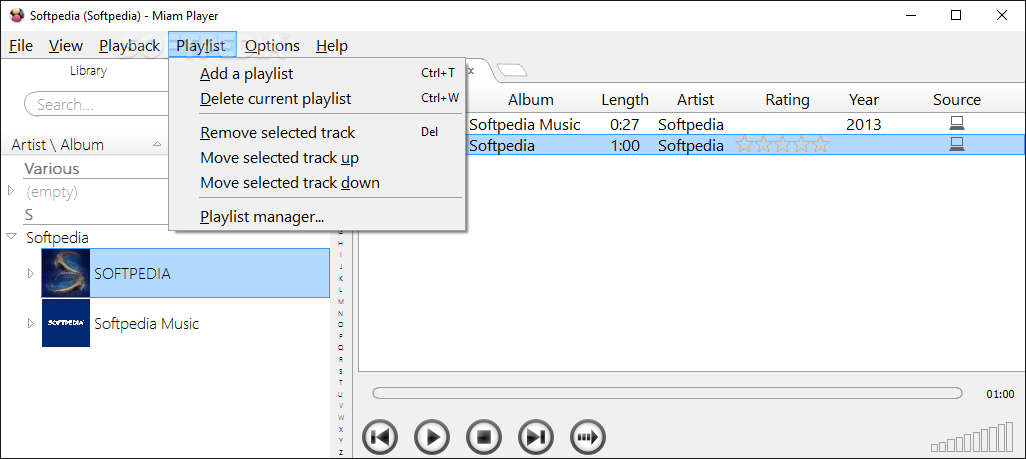The height and width of the screenshot is (459, 1026).
Task: Choose Add a playlist
Action: pyautogui.click(x=317, y=74)
